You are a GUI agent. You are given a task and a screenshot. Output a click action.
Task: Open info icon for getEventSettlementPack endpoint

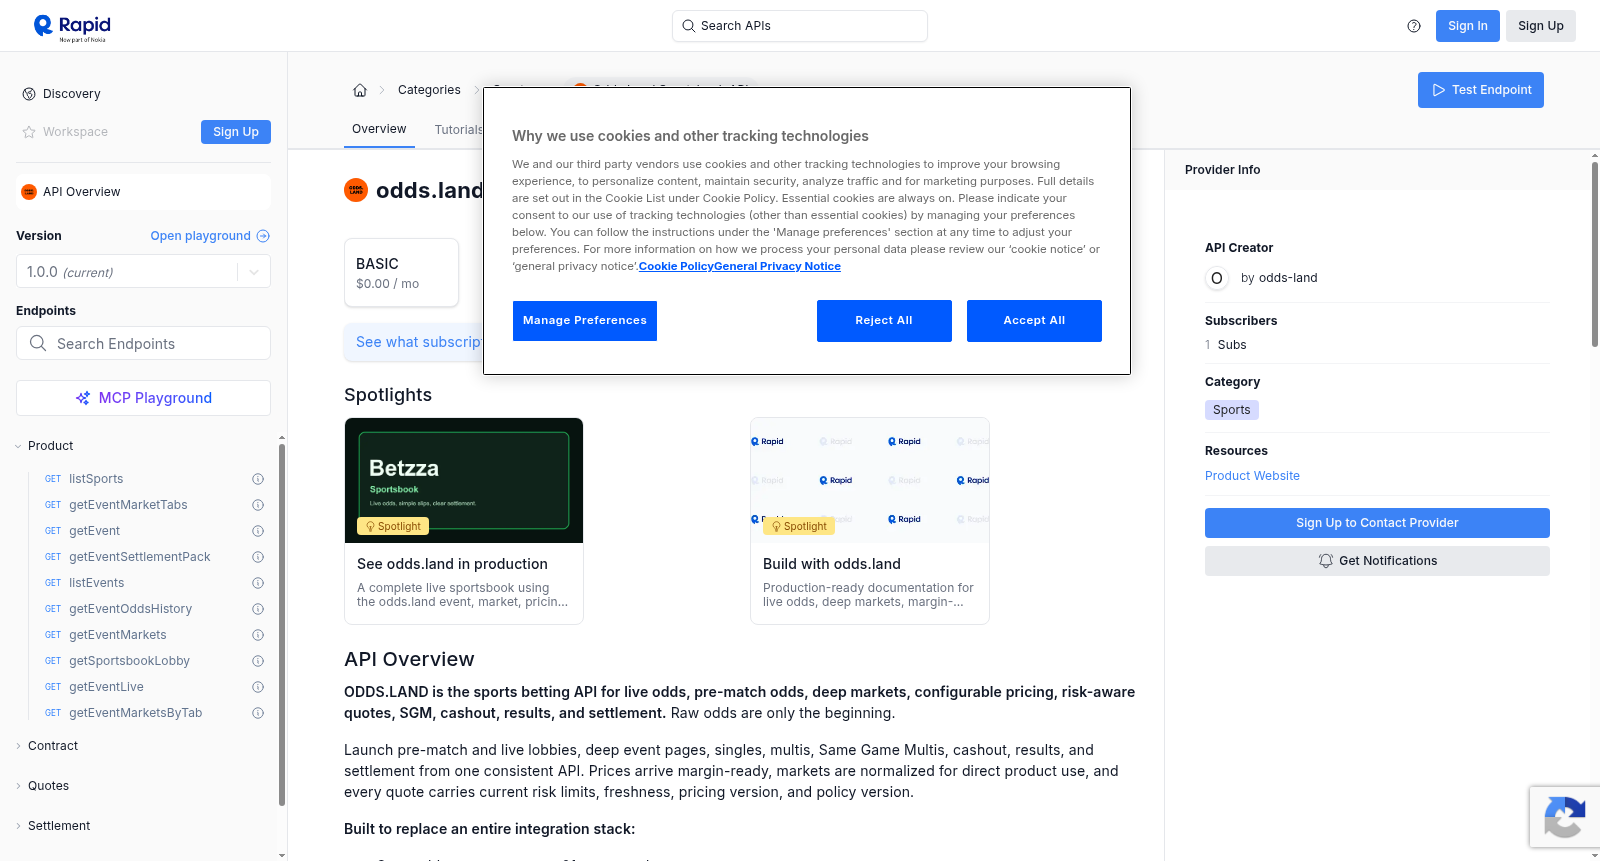(x=258, y=557)
